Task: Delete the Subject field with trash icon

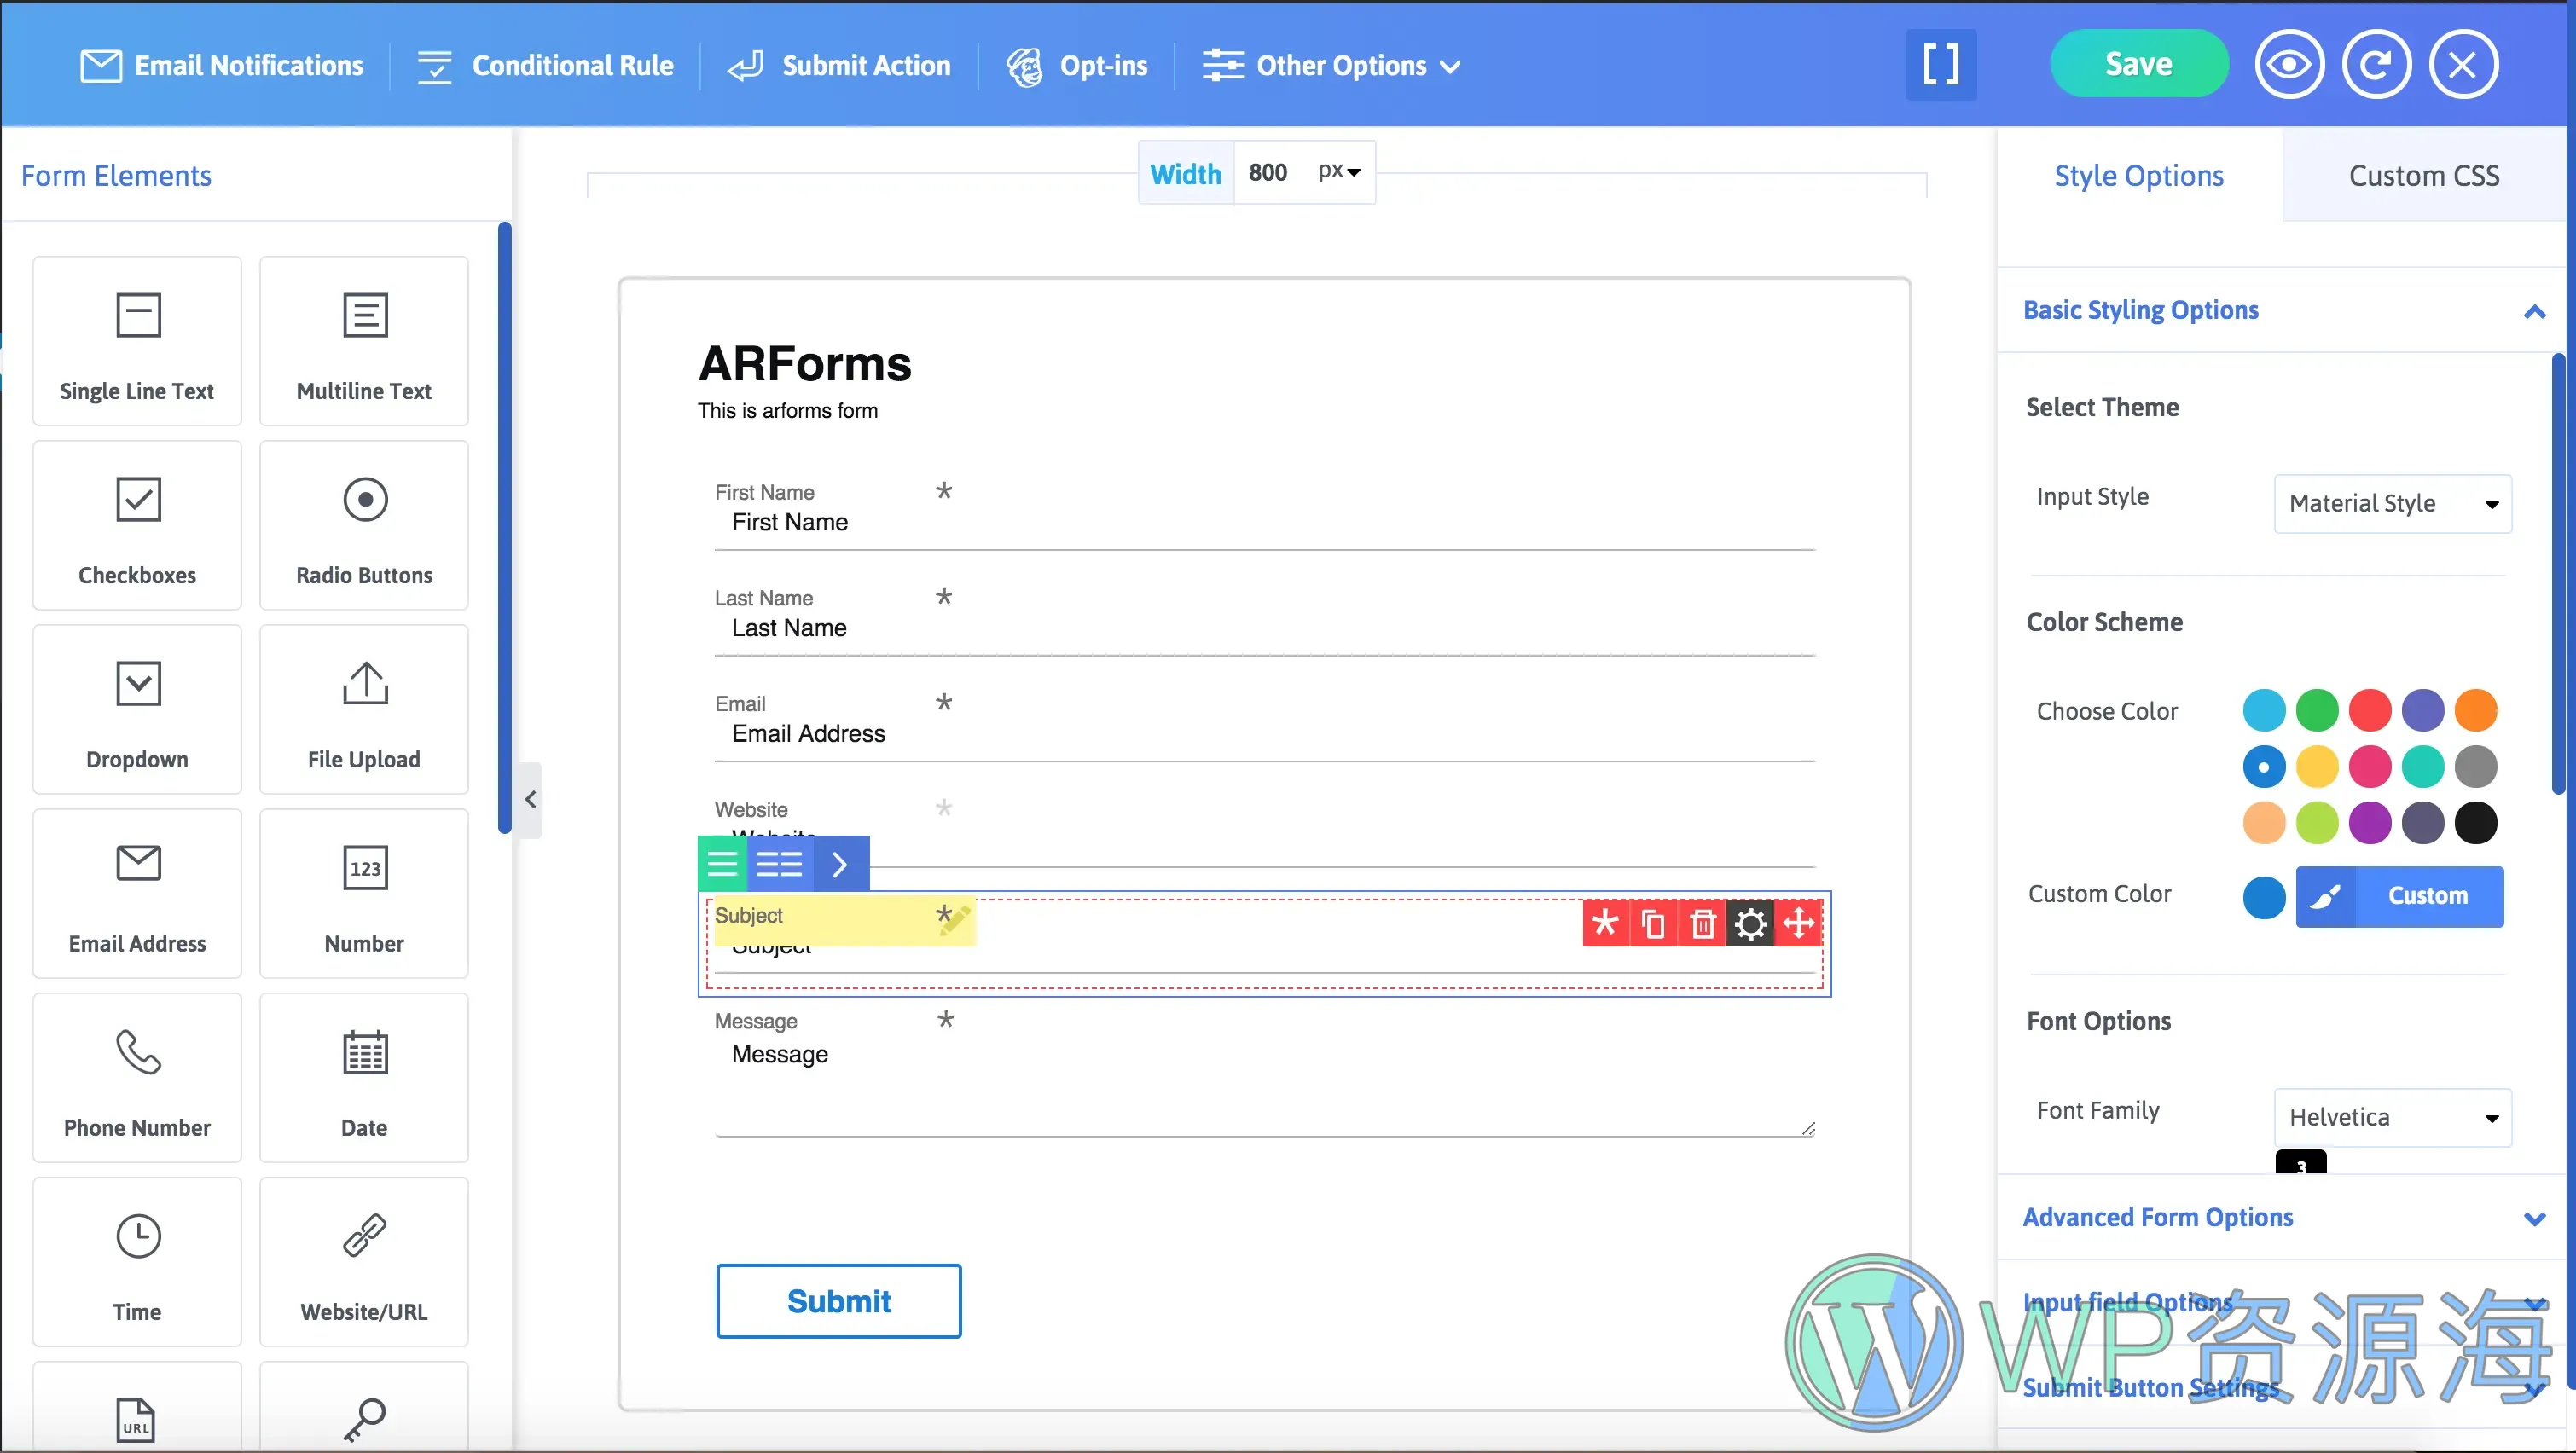Action: point(1702,923)
